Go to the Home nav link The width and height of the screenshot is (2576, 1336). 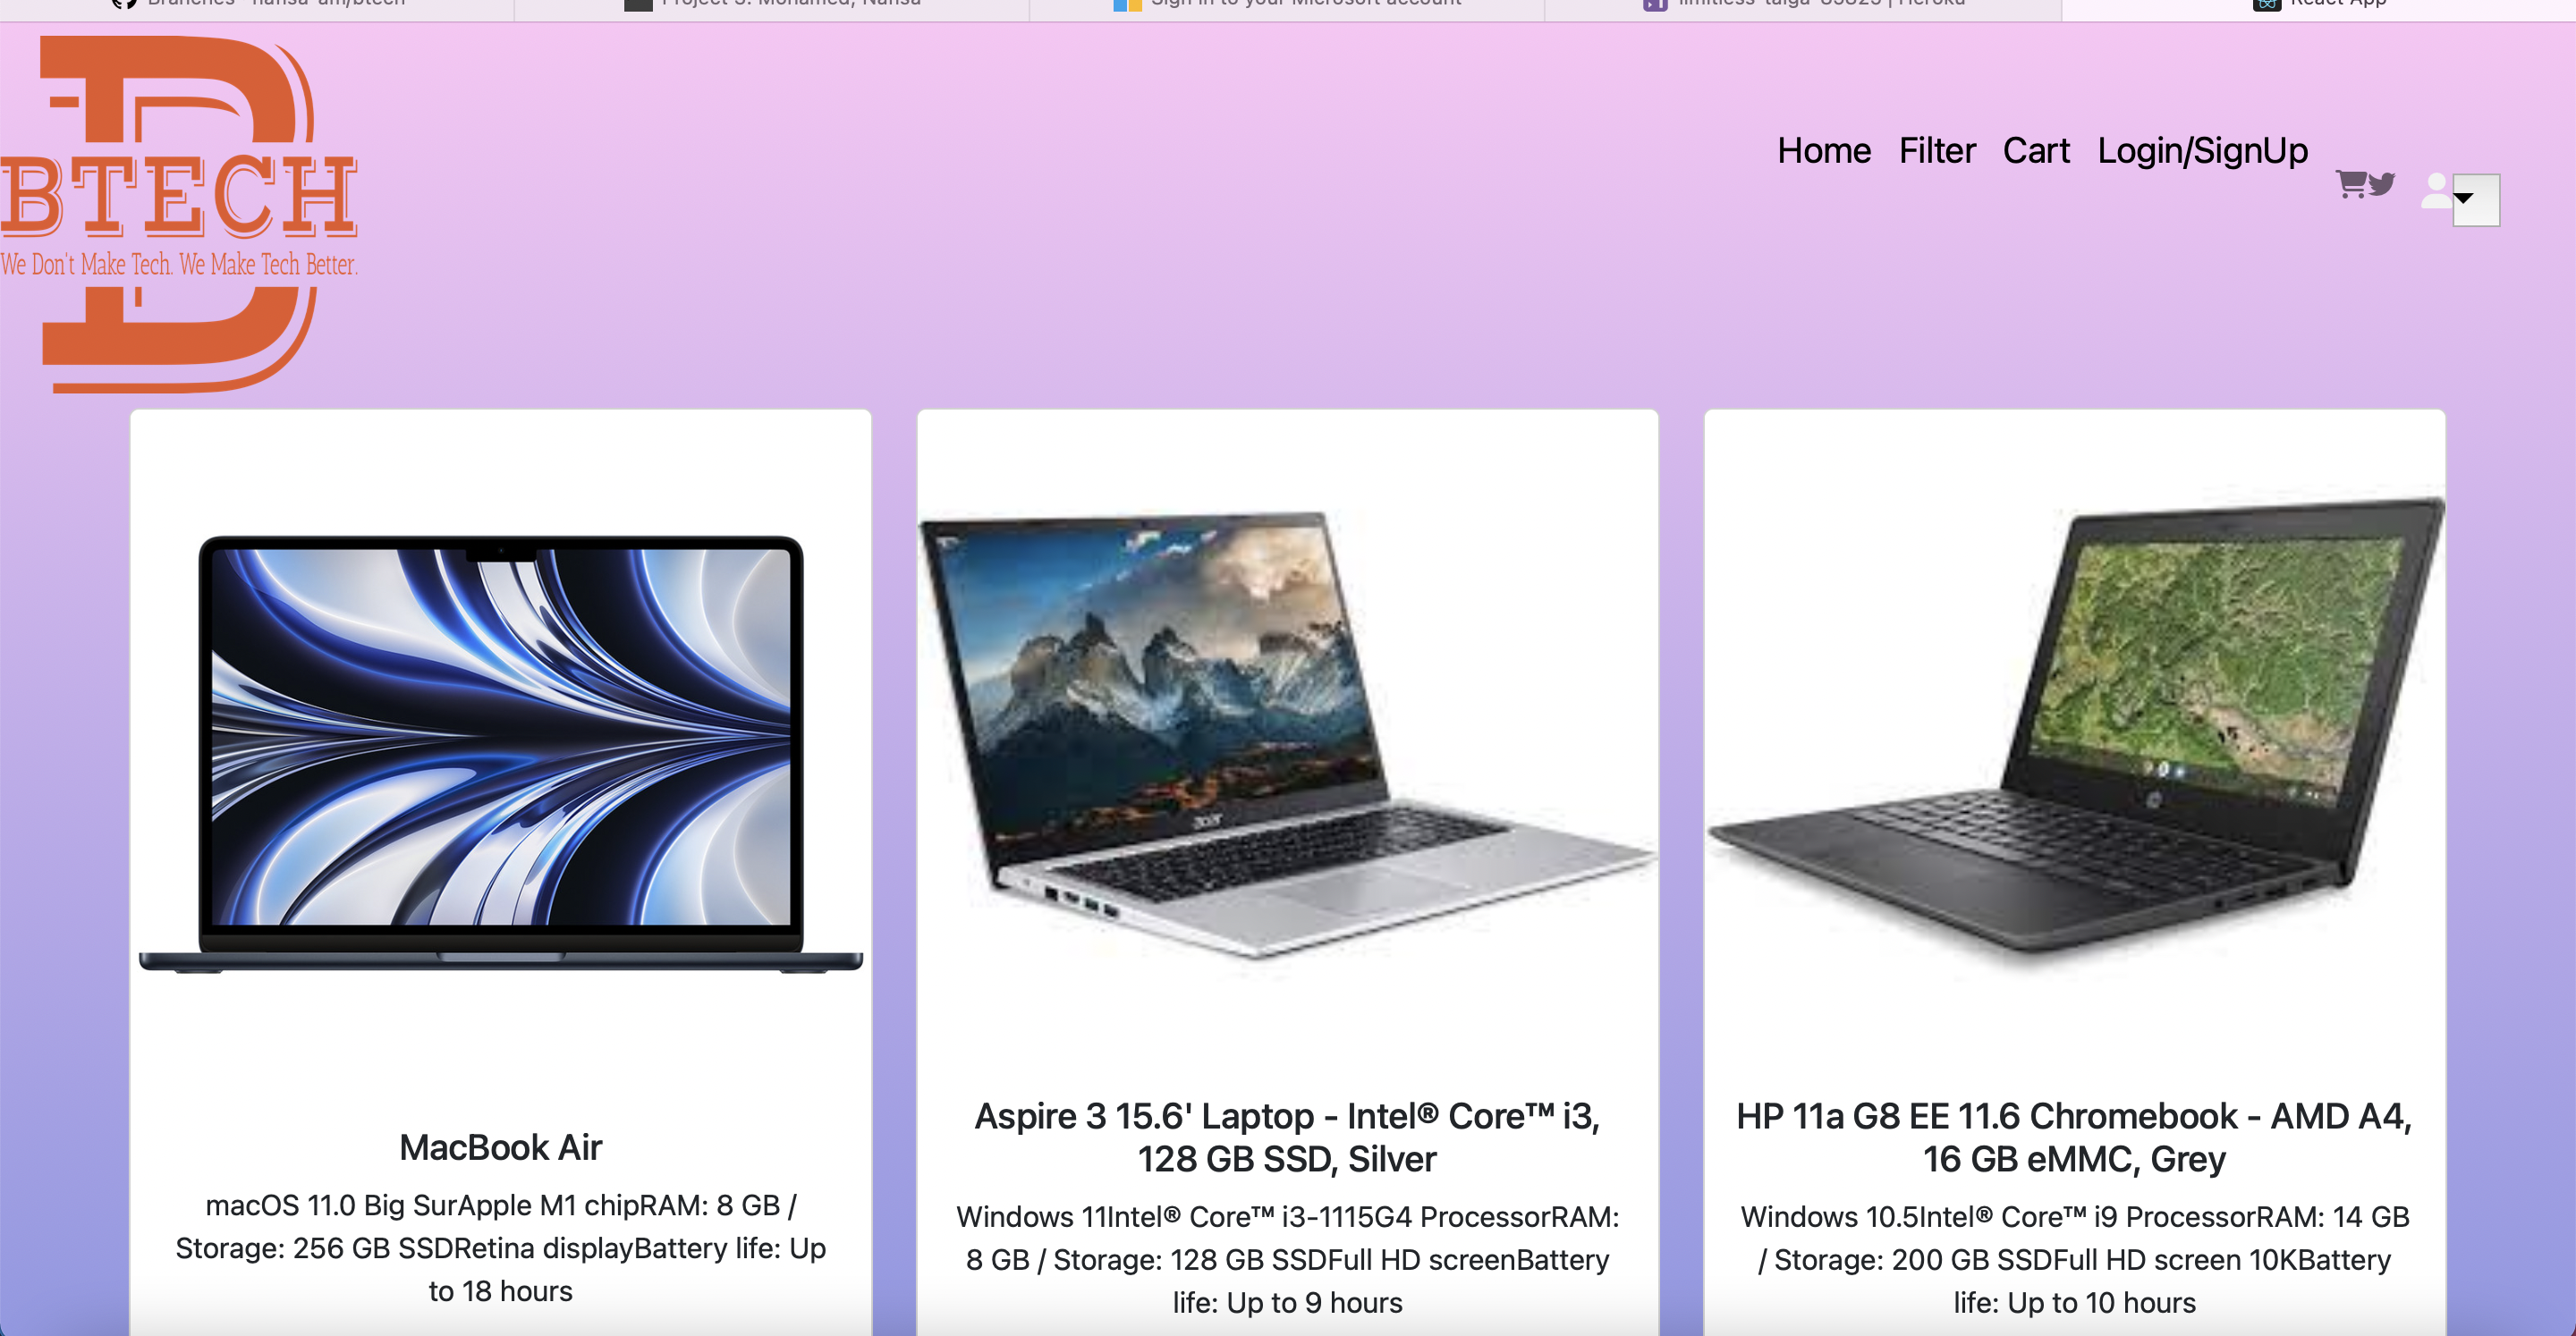[x=1824, y=151]
